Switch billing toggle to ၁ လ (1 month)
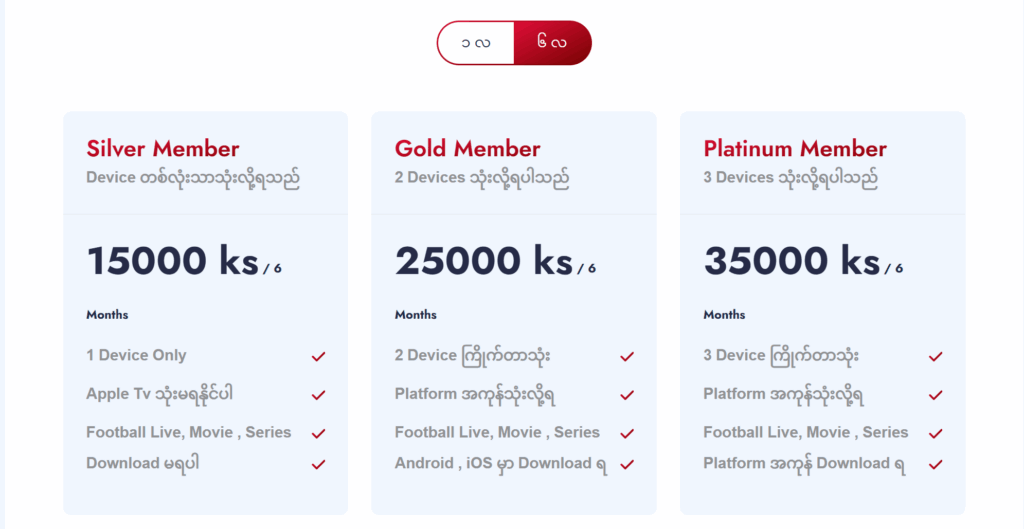The width and height of the screenshot is (1024, 529). (x=476, y=43)
